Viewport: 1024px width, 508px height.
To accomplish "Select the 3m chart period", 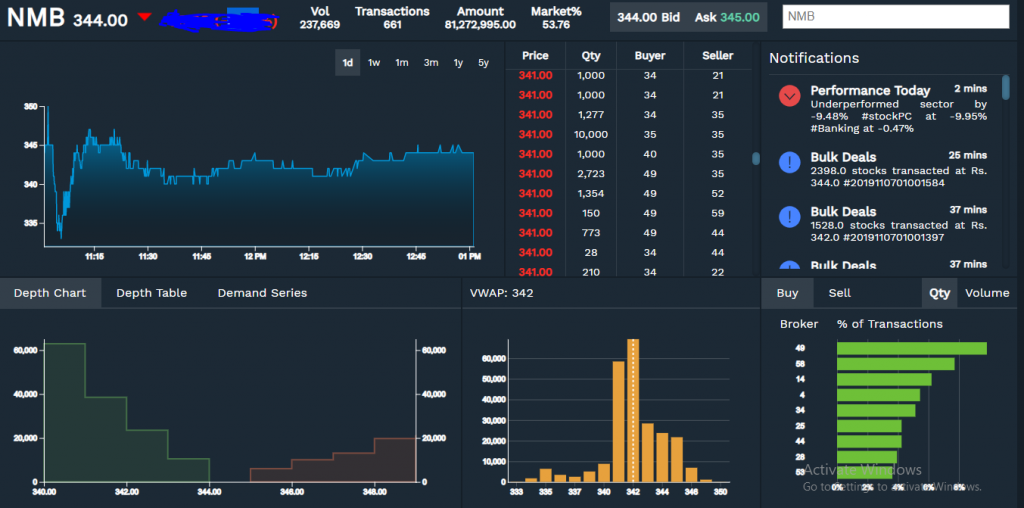I will coord(430,63).
